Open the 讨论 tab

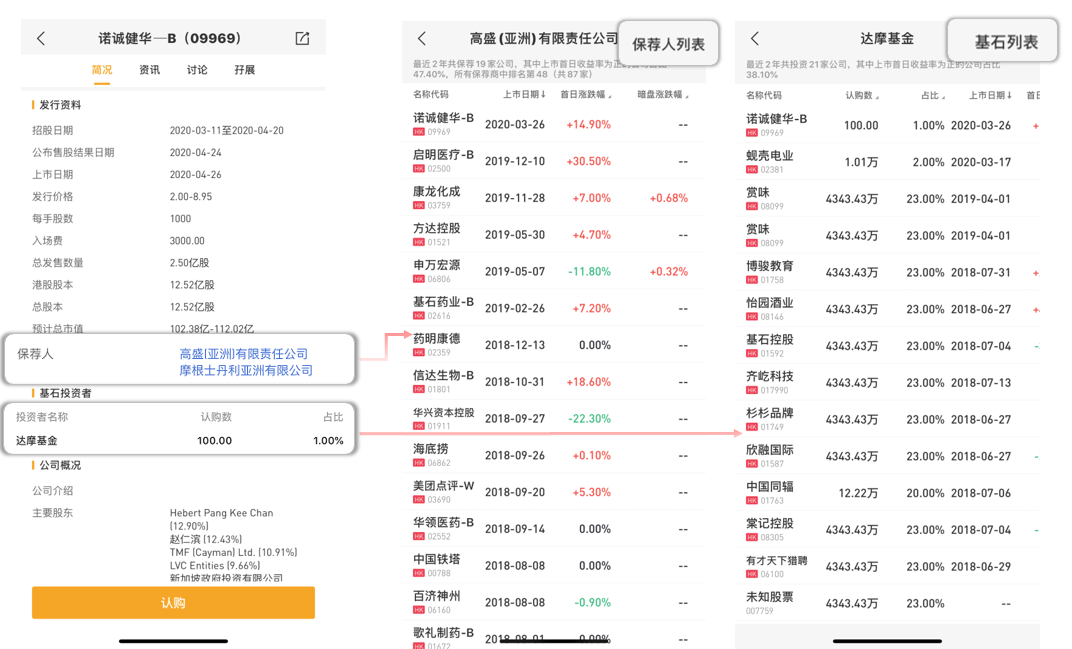pos(197,70)
